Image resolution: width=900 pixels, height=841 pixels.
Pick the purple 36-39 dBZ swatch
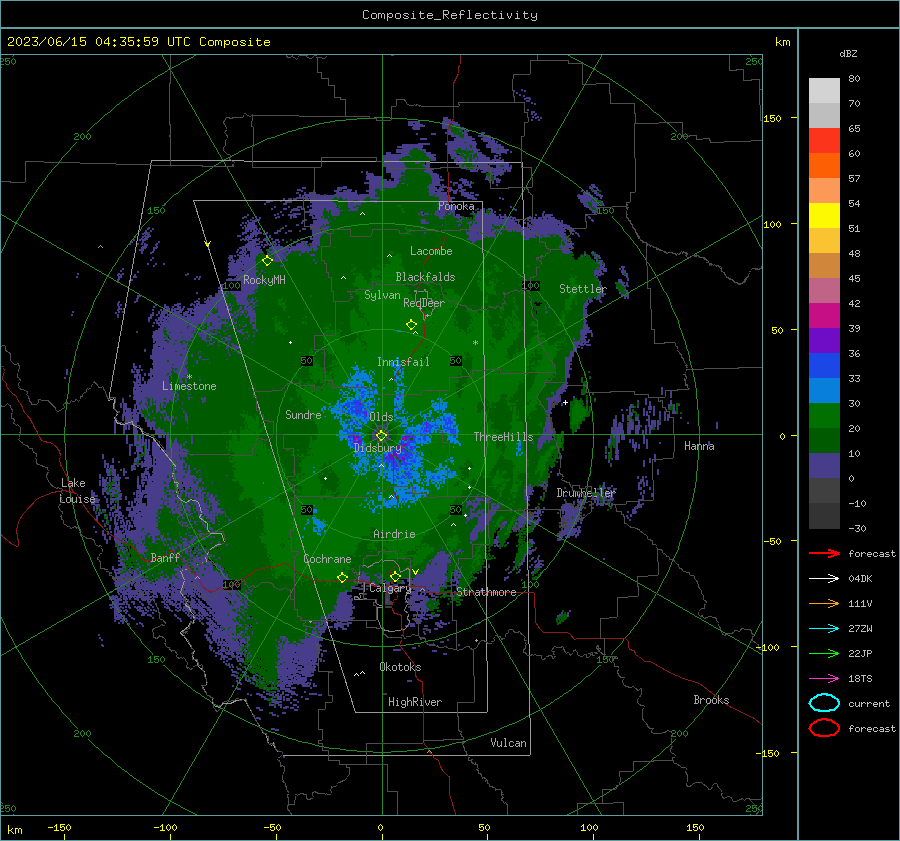tap(824, 341)
